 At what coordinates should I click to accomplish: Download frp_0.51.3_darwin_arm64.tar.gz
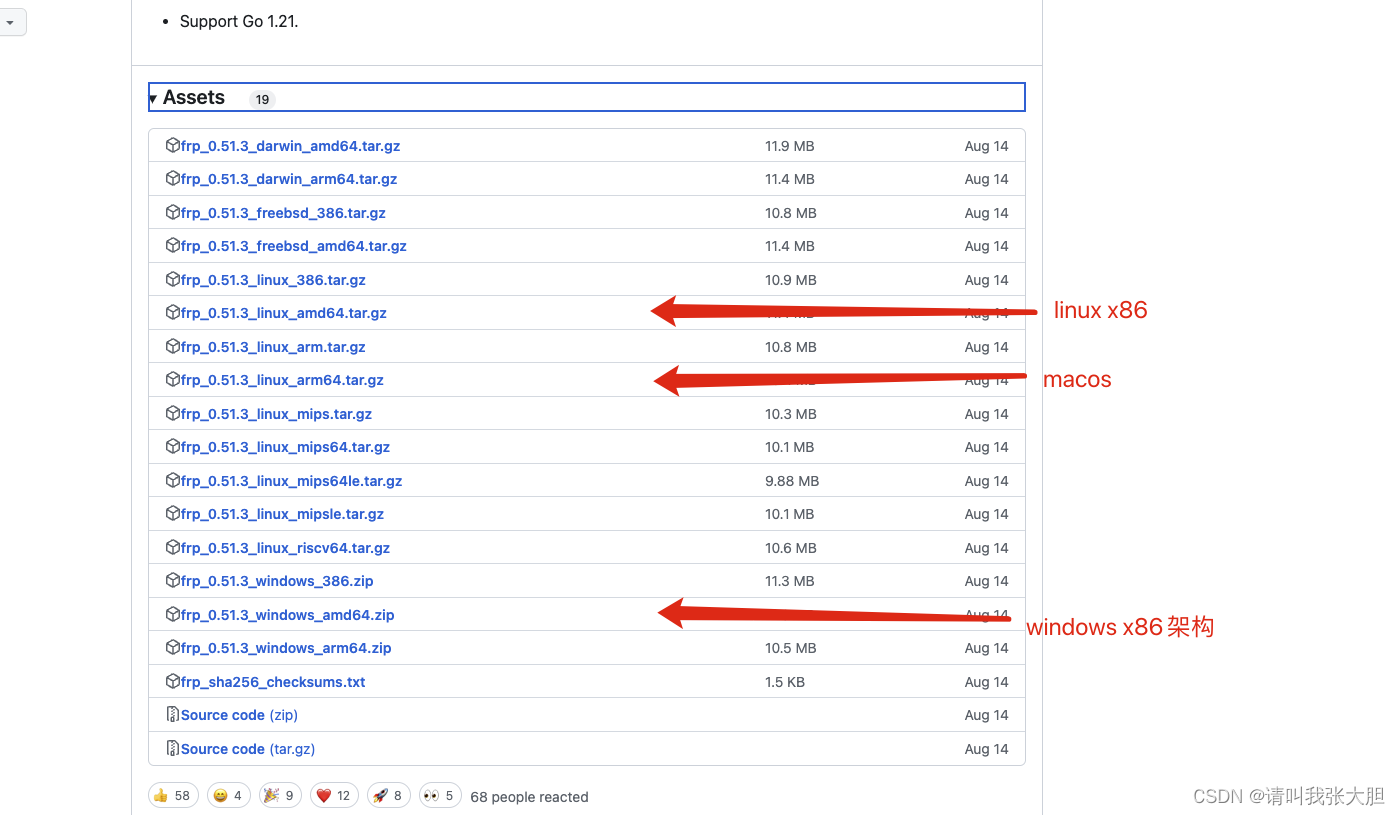(289, 179)
